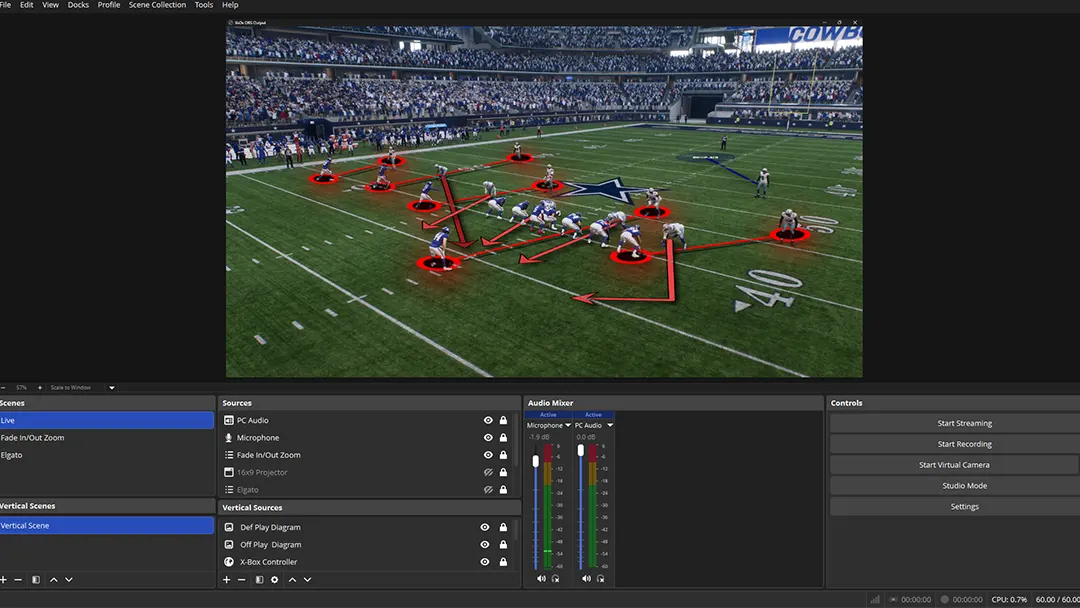Open the Tools menu

point(204,5)
